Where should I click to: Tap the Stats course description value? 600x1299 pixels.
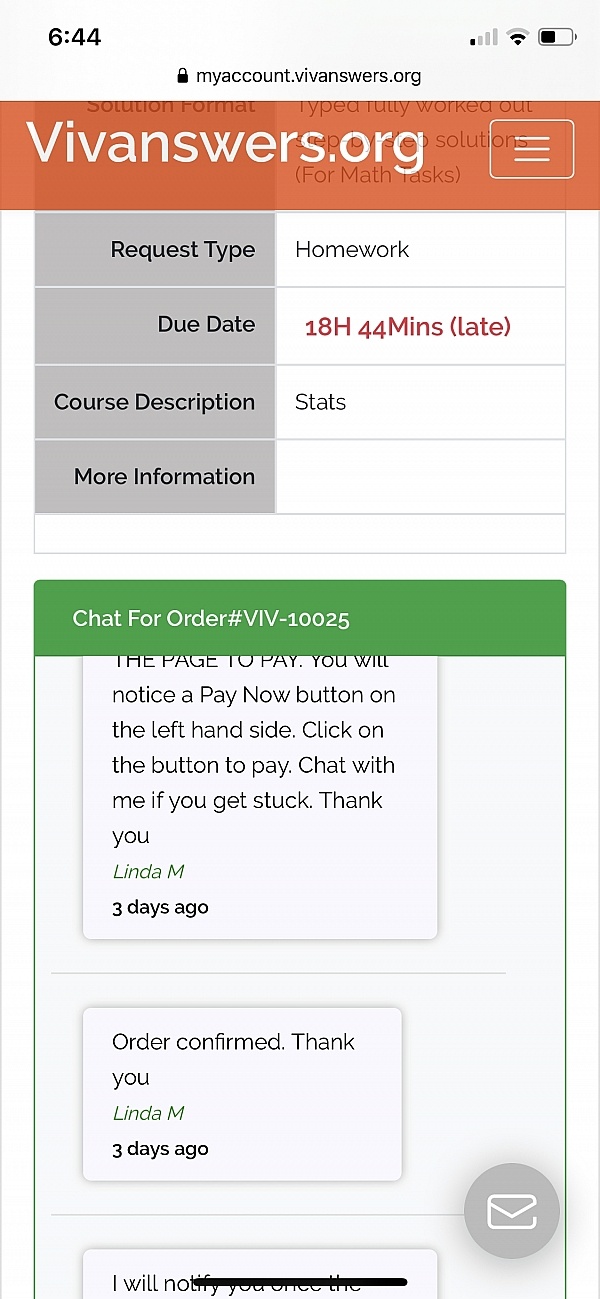(321, 402)
